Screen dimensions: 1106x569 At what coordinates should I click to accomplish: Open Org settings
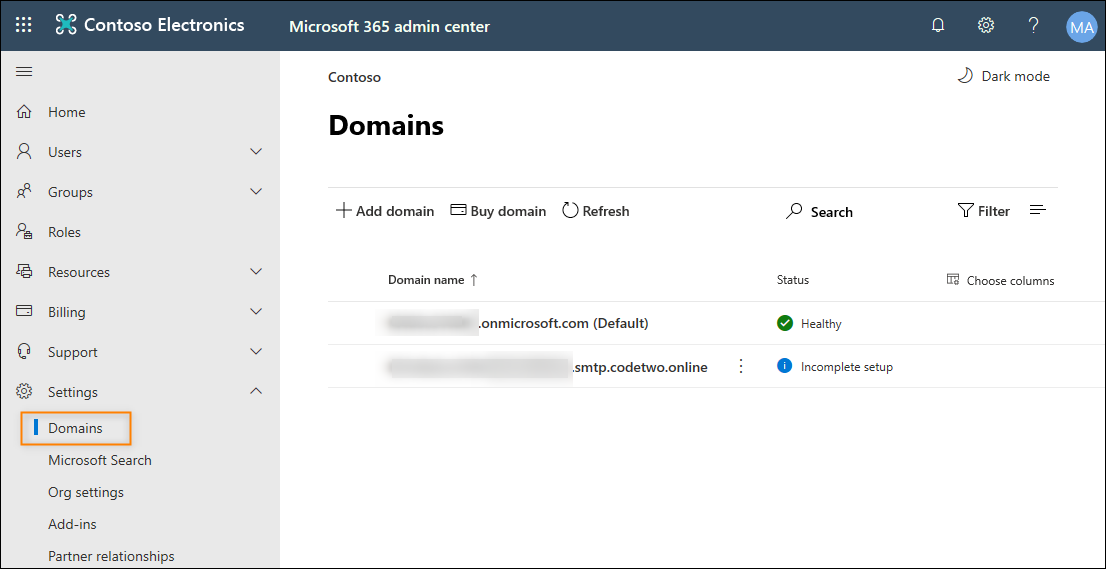(x=86, y=492)
